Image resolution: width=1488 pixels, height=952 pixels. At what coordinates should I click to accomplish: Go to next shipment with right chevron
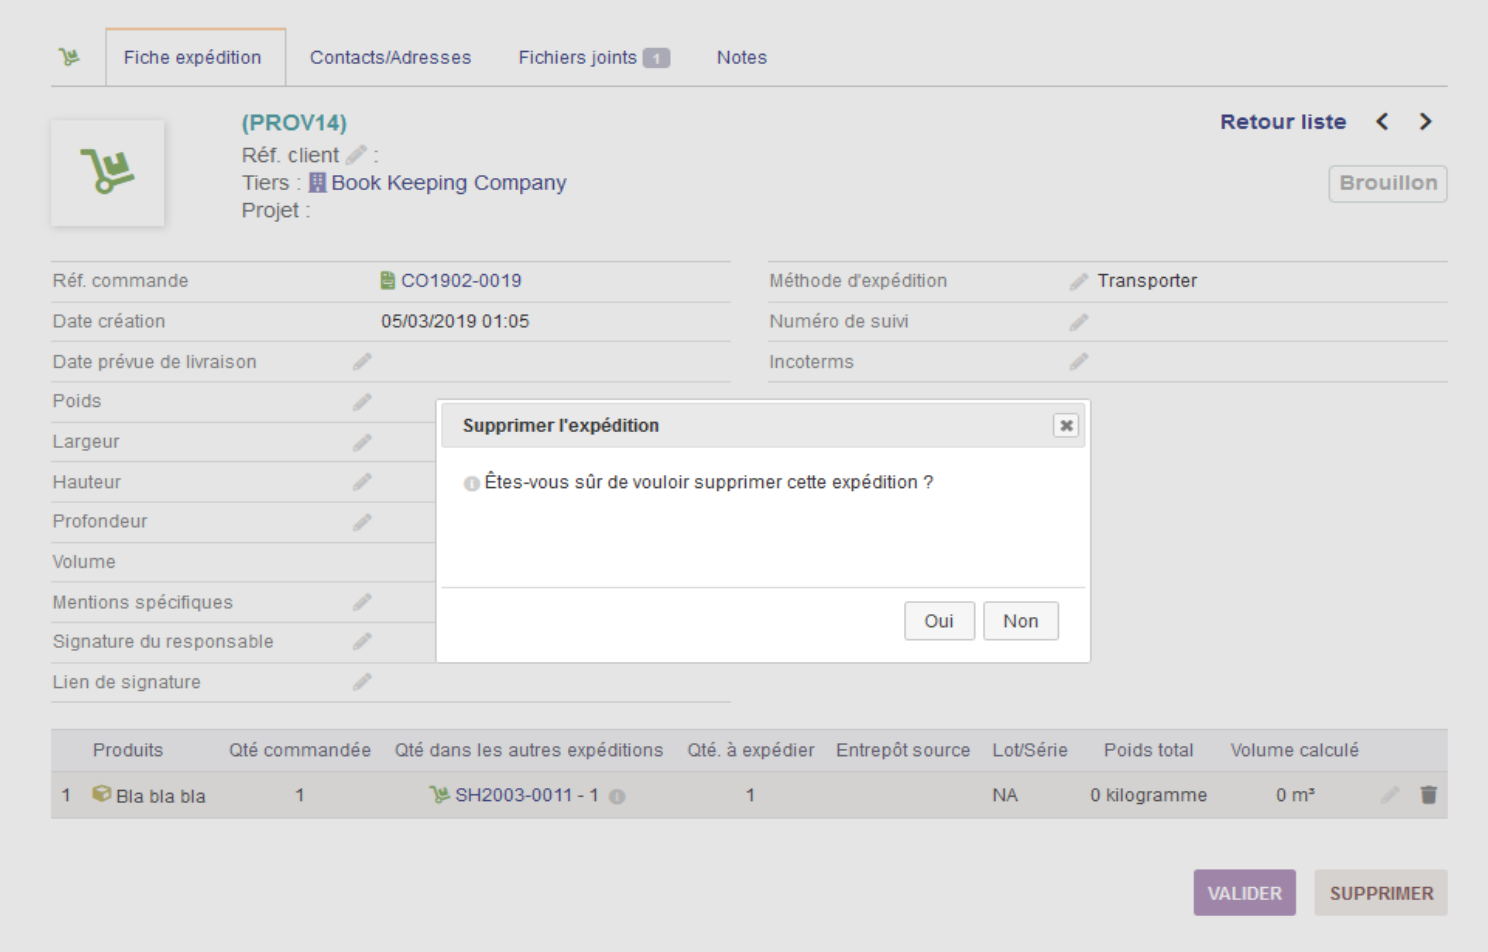[1426, 122]
